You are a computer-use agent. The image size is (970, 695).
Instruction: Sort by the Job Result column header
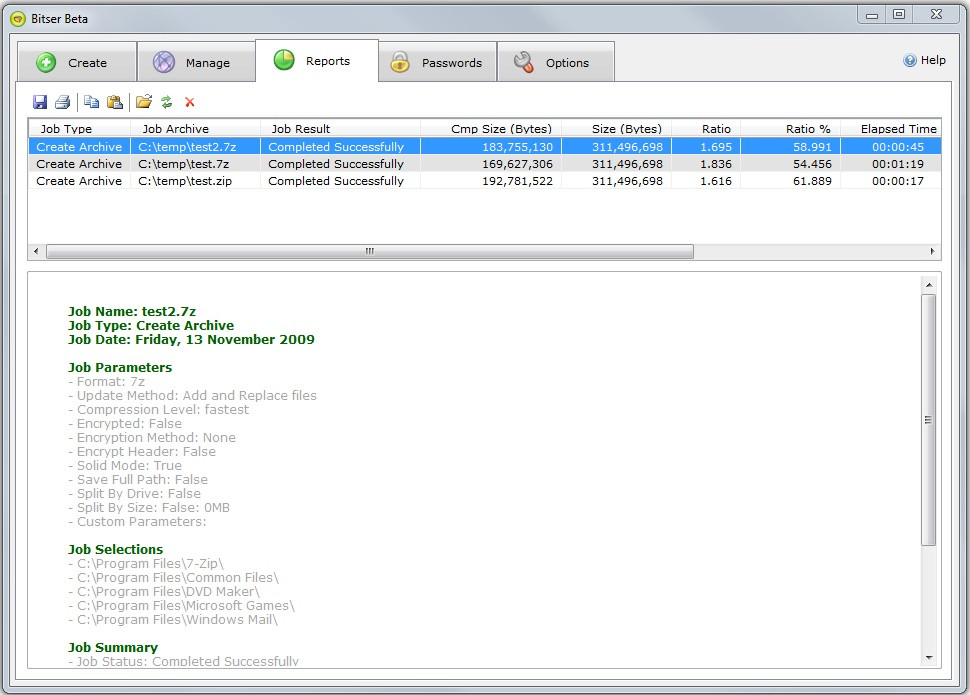340,129
